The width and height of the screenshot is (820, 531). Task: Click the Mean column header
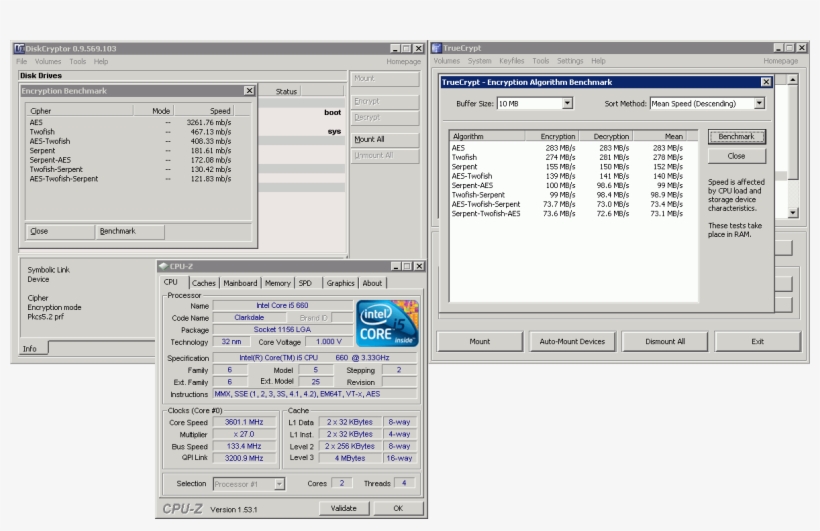pos(660,136)
